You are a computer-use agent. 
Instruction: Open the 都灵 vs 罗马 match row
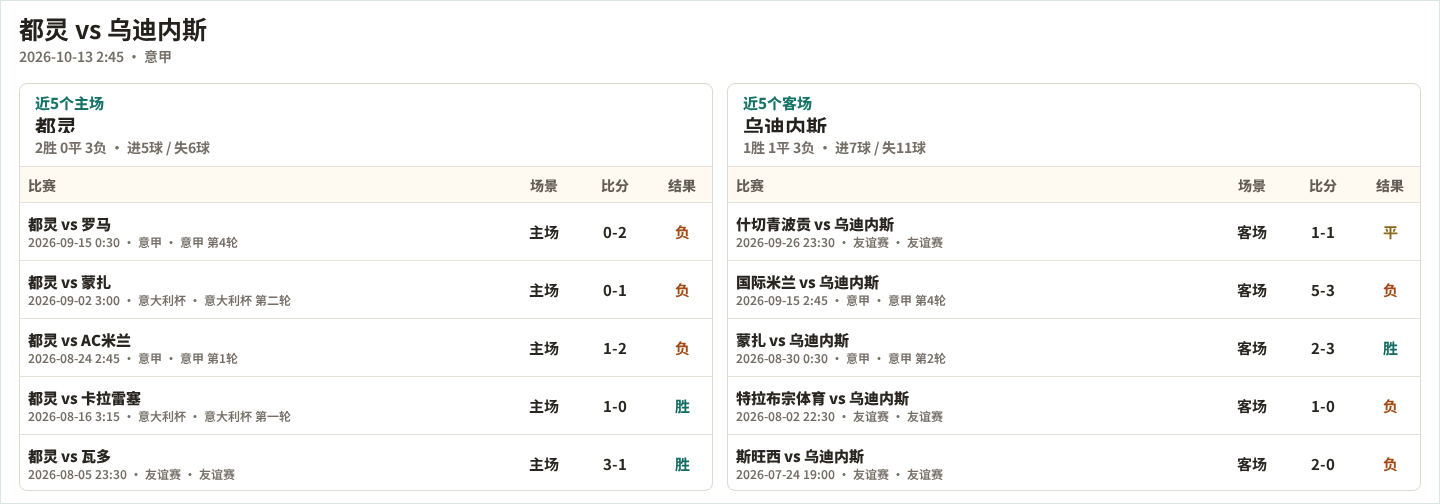[x=366, y=232]
